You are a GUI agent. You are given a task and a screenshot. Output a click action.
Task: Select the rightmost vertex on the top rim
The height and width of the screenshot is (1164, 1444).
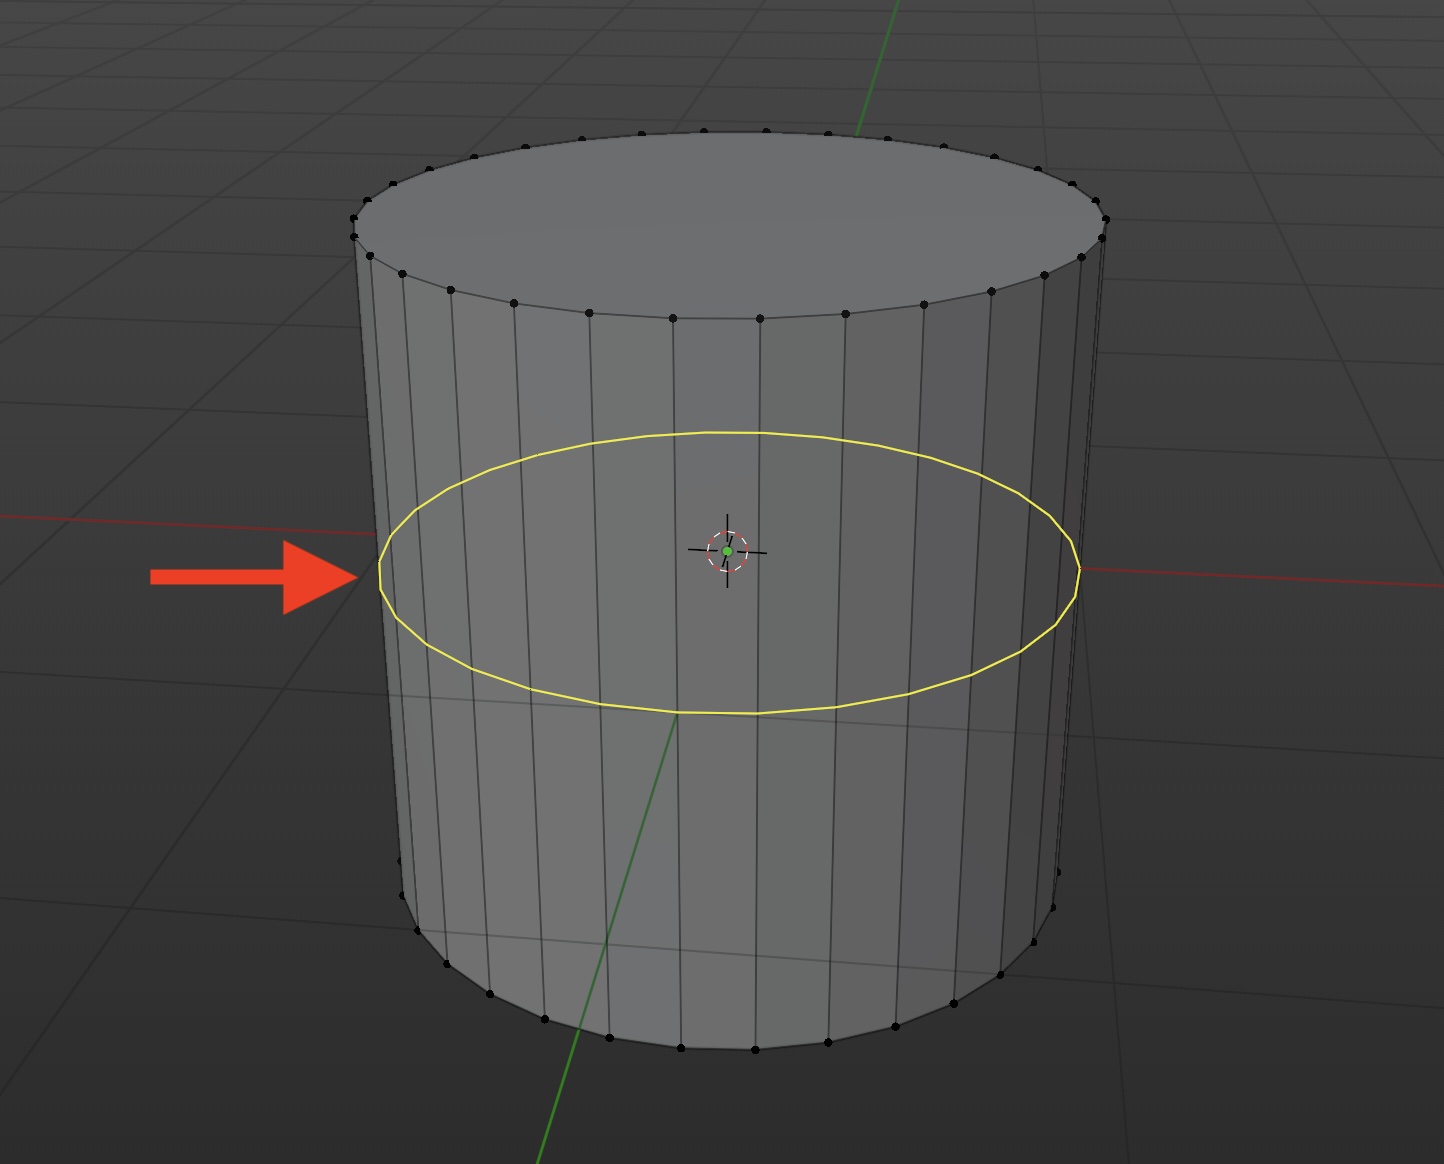(x=1106, y=220)
